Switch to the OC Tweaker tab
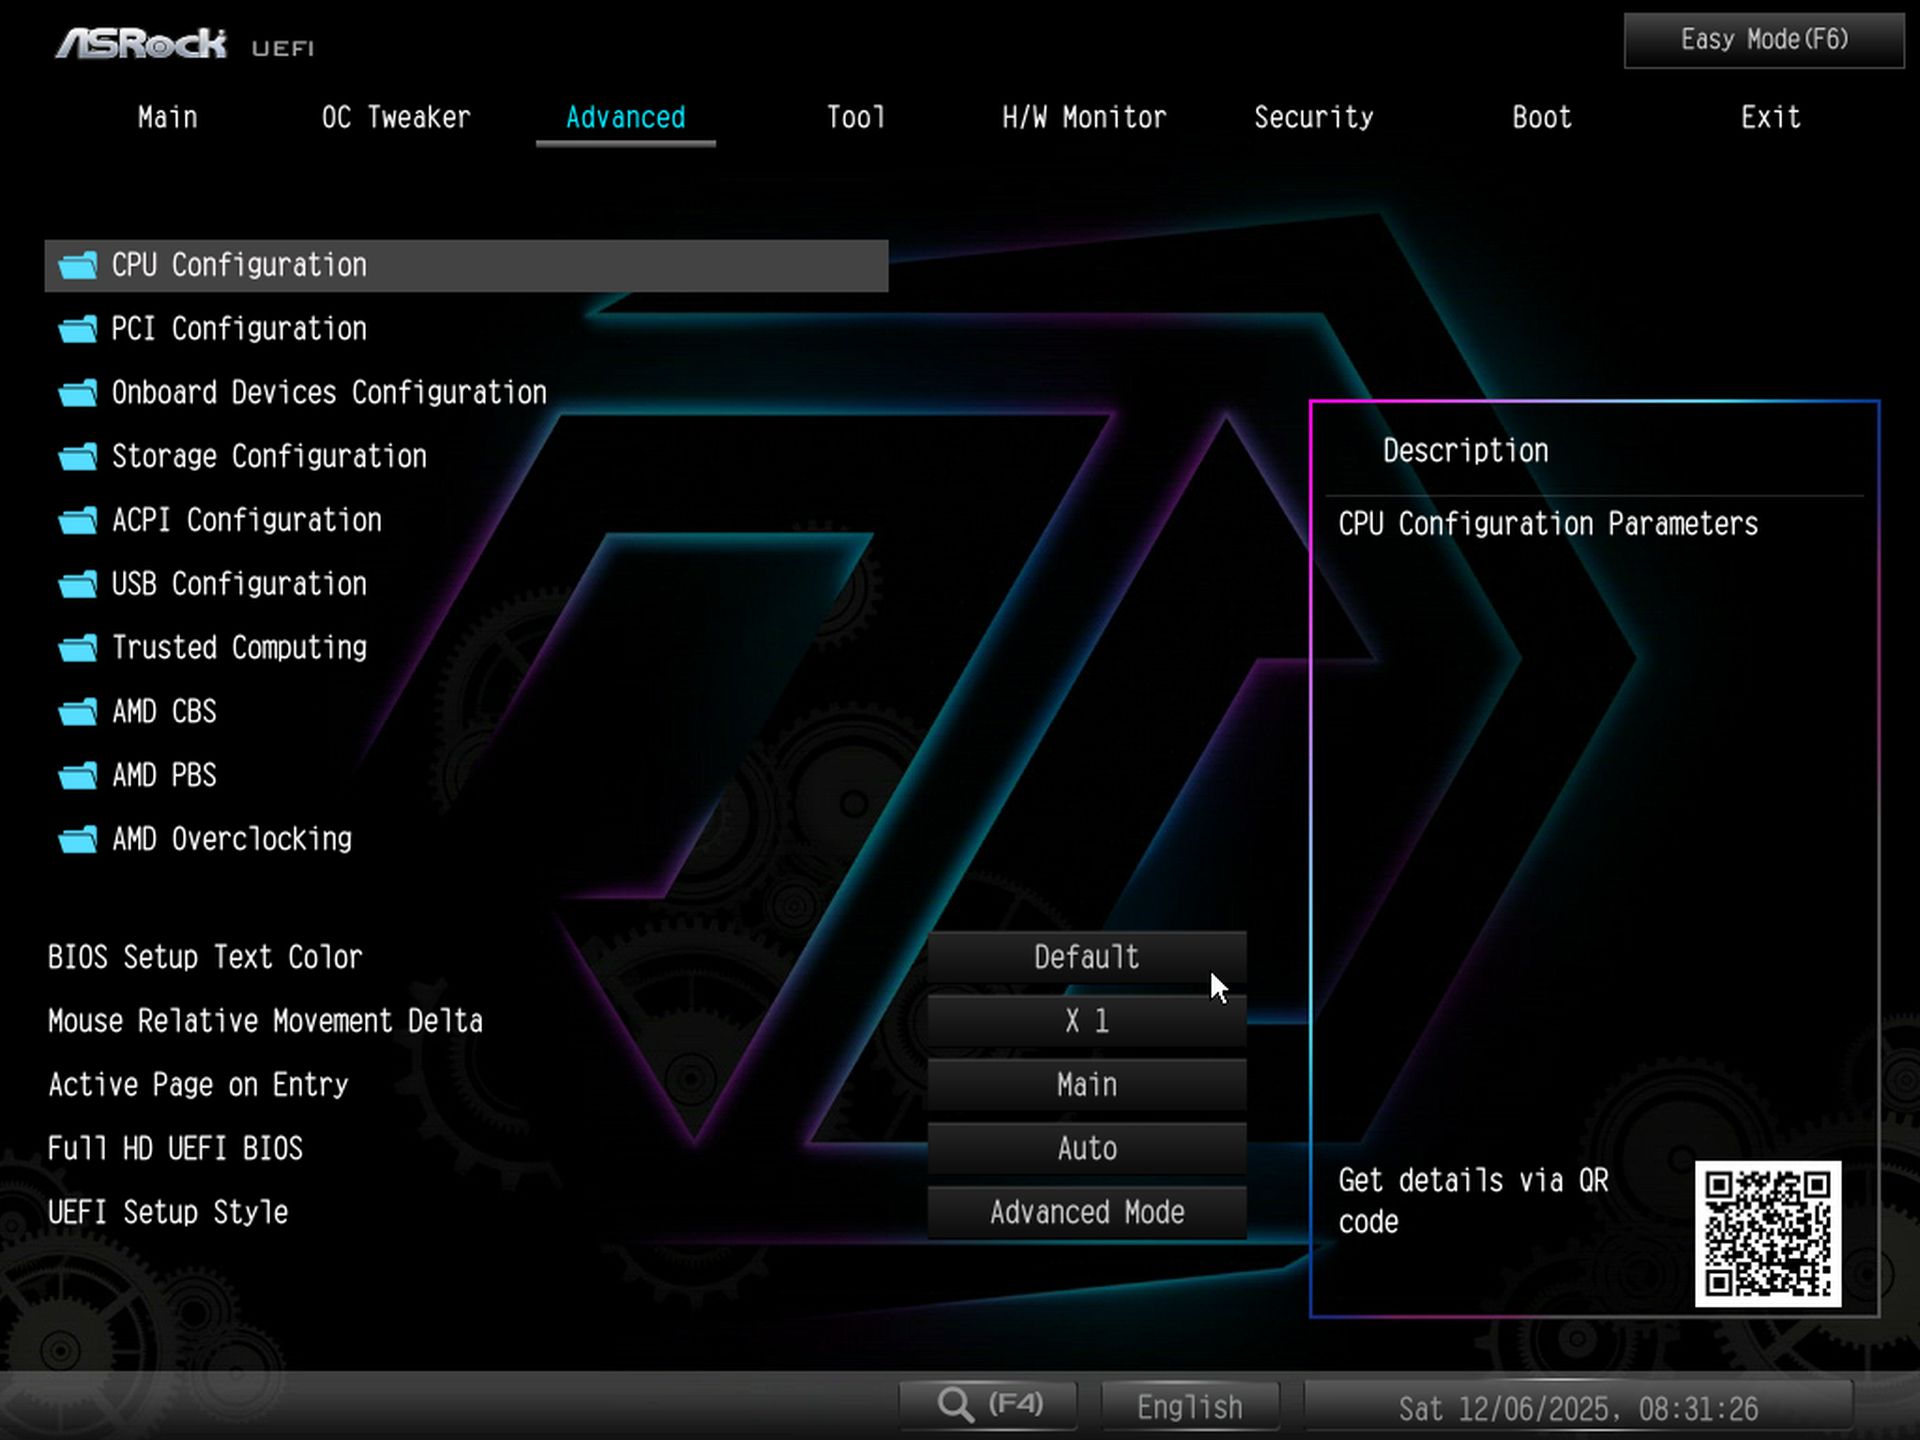The width and height of the screenshot is (1920, 1440). [396, 117]
